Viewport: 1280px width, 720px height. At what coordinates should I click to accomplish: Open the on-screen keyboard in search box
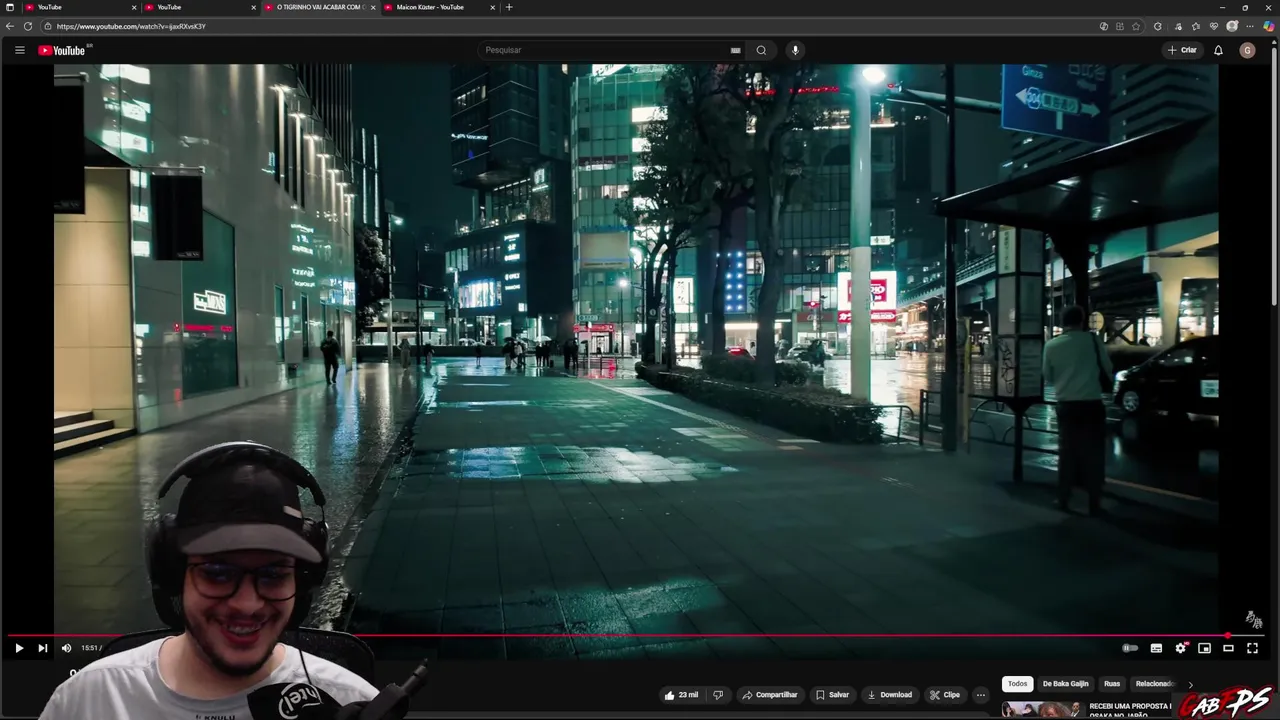[x=735, y=50]
